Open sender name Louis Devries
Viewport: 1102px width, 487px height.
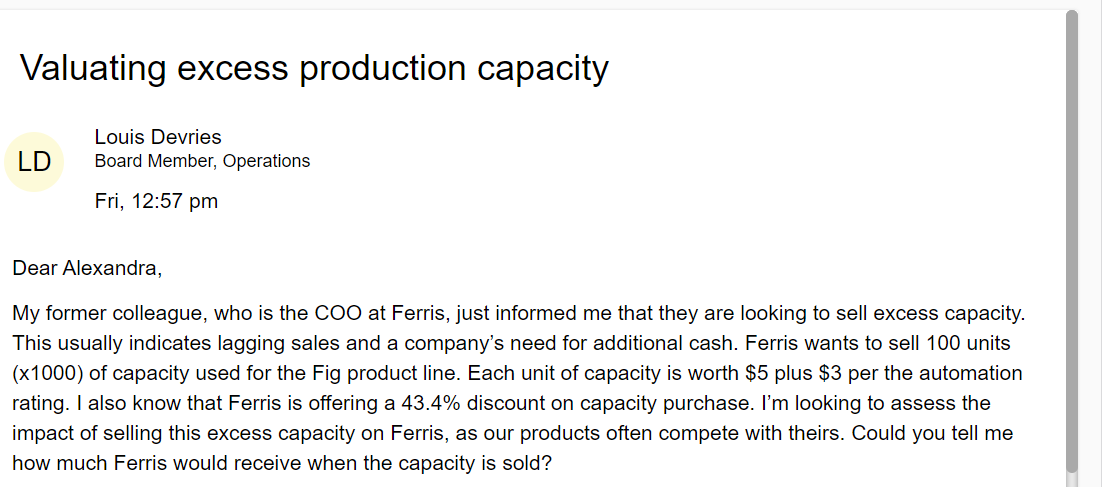158,137
